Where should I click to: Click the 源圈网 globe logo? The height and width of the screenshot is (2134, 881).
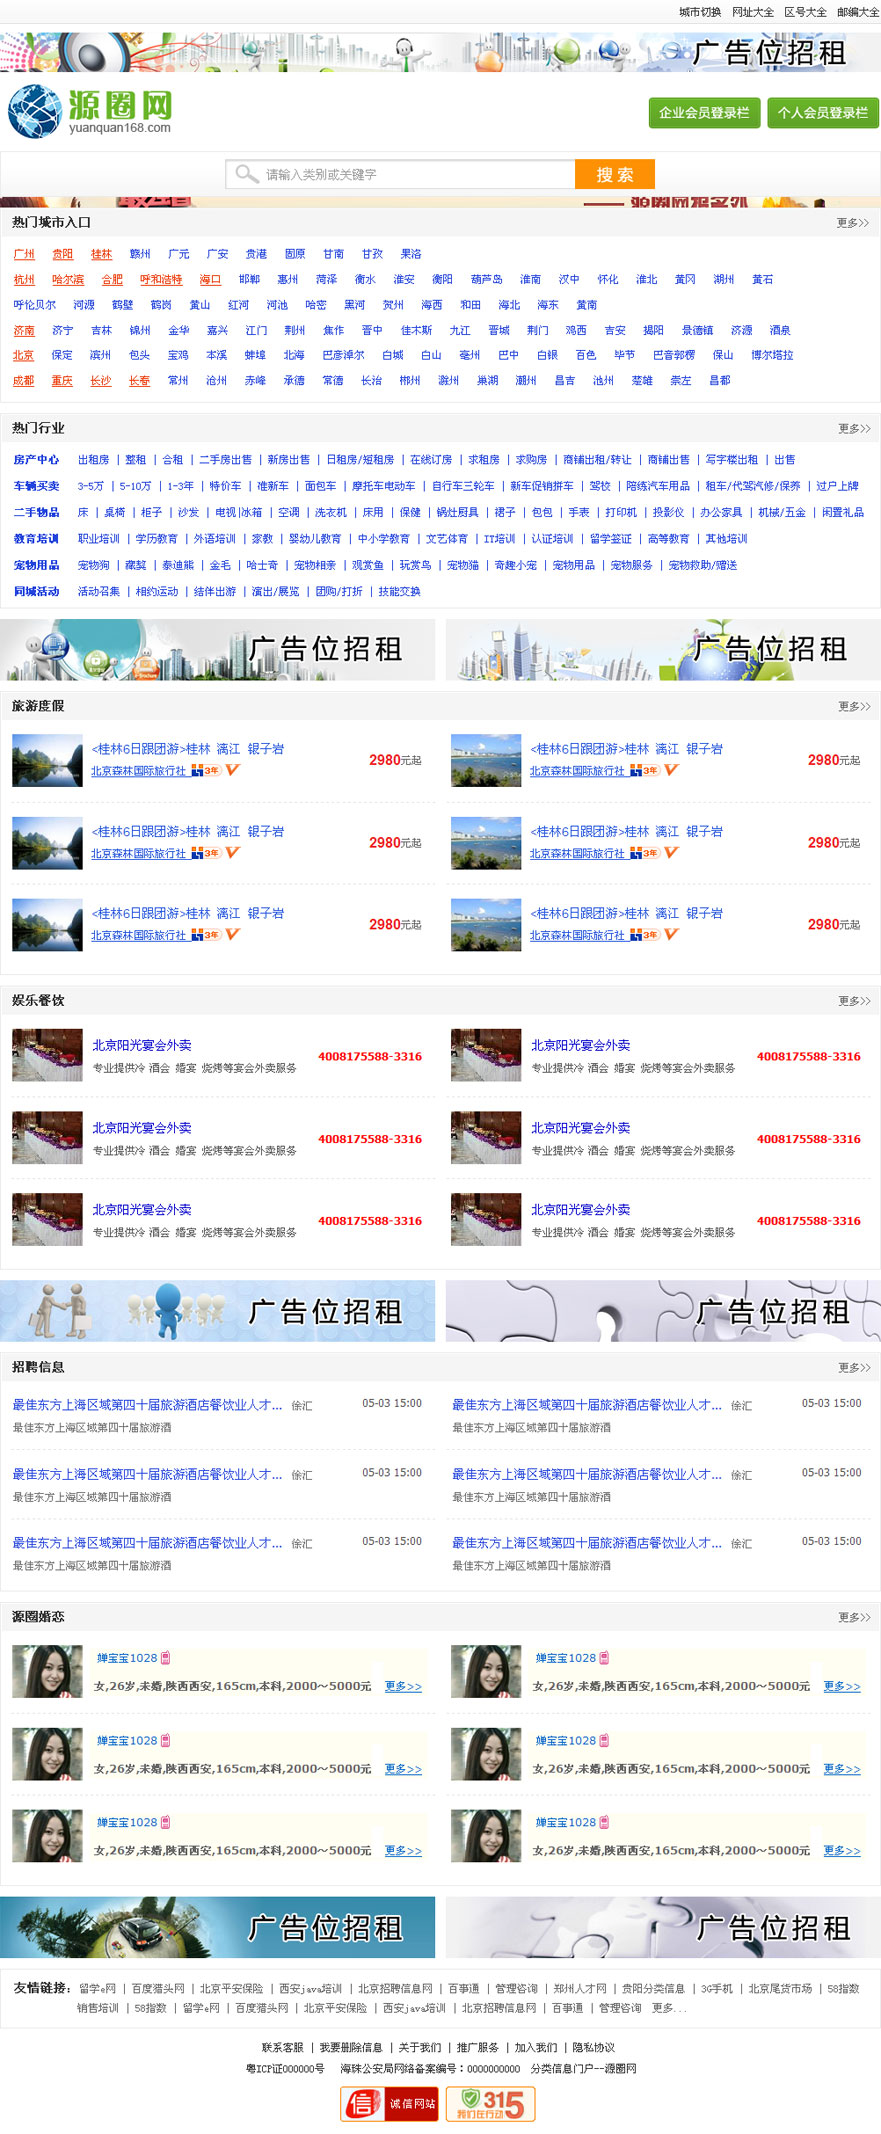35,112
